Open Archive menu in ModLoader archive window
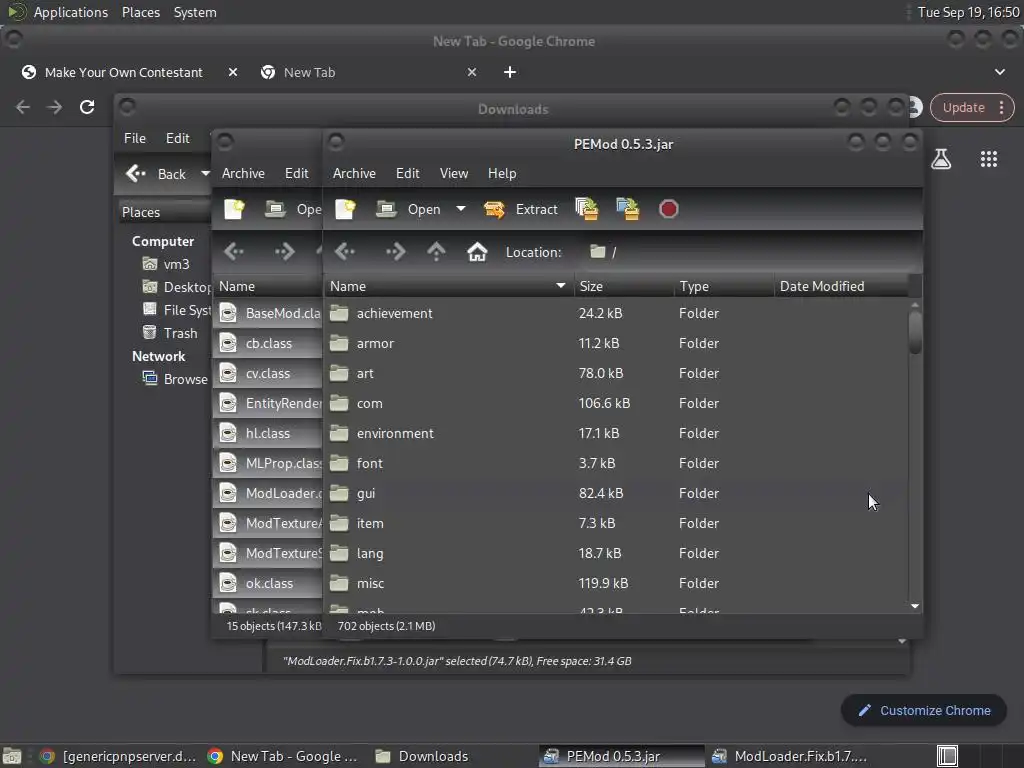 click(x=243, y=173)
